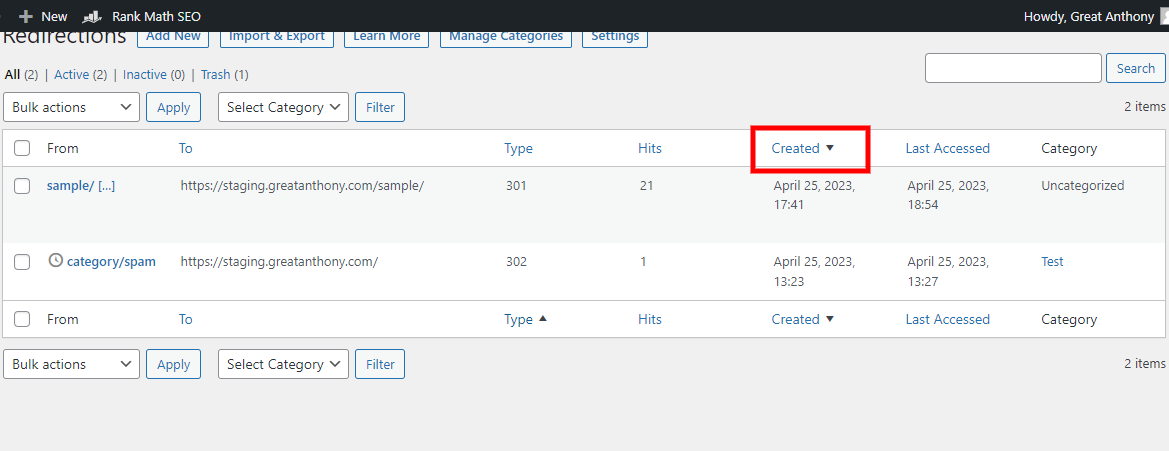1169x451 pixels.
Task: Expand the bottom Select Category dropdown
Action: [x=283, y=364]
